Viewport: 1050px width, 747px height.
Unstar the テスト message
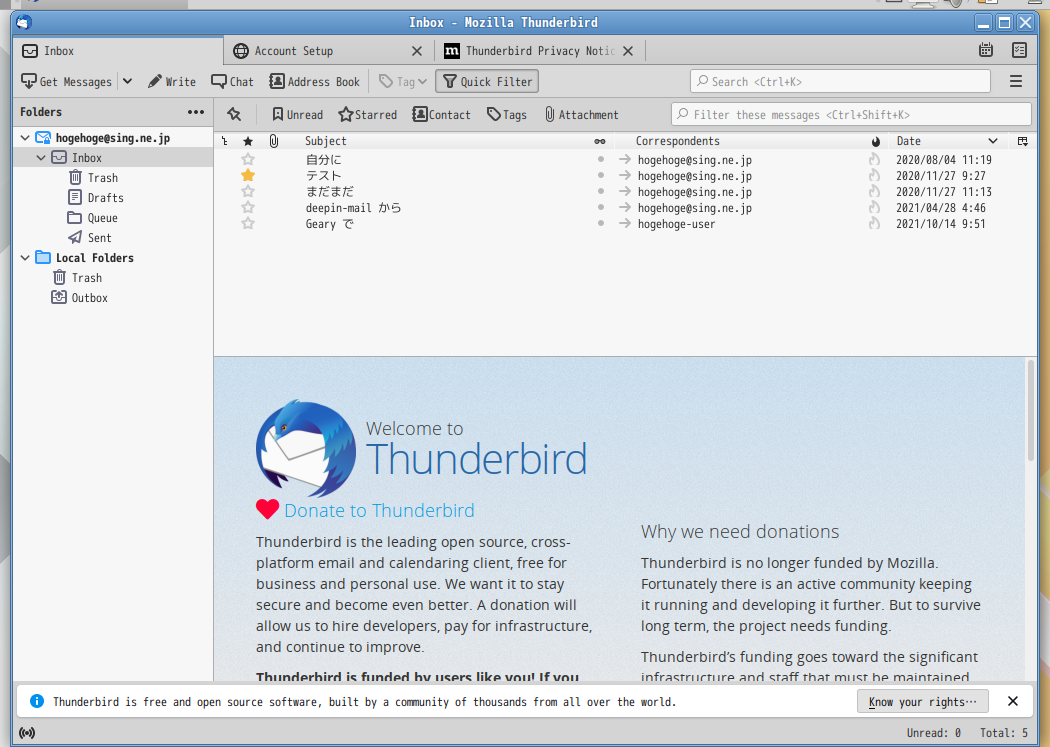tap(248, 175)
